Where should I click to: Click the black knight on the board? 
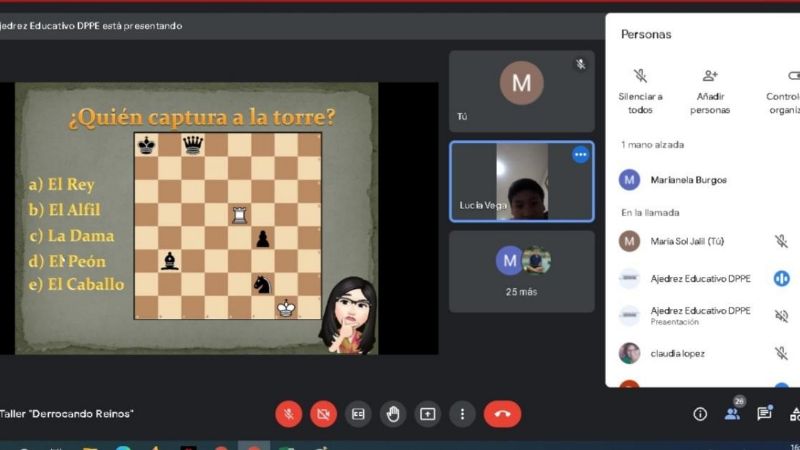262,285
